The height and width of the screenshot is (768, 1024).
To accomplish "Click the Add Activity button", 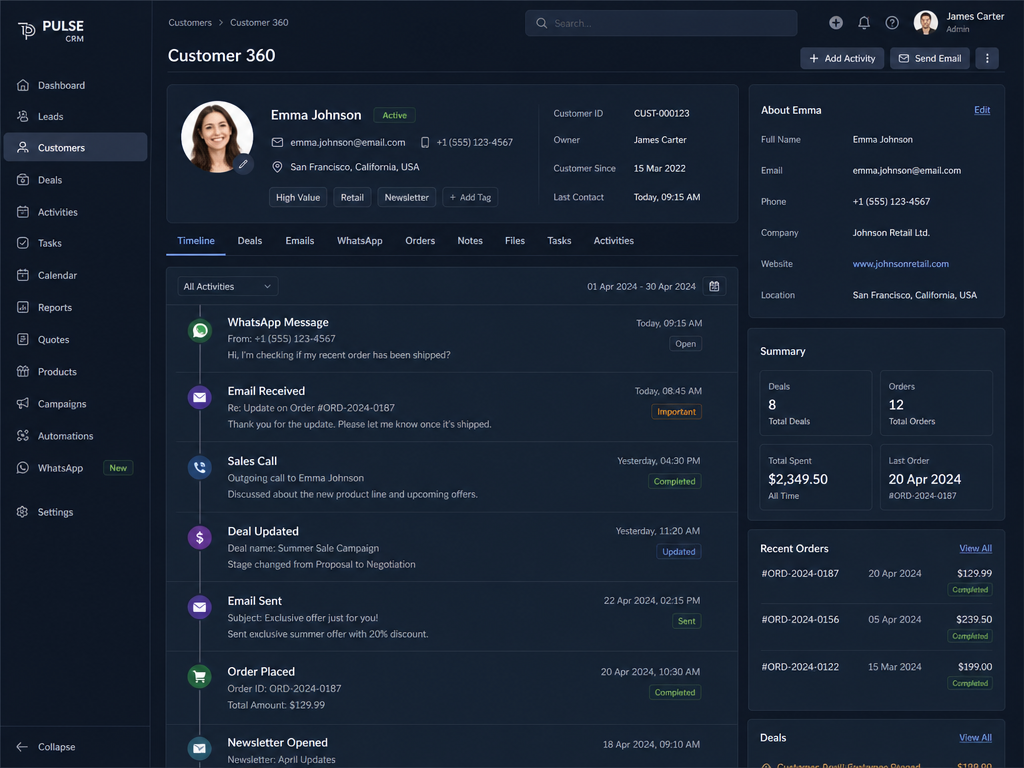I will pos(842,58).
